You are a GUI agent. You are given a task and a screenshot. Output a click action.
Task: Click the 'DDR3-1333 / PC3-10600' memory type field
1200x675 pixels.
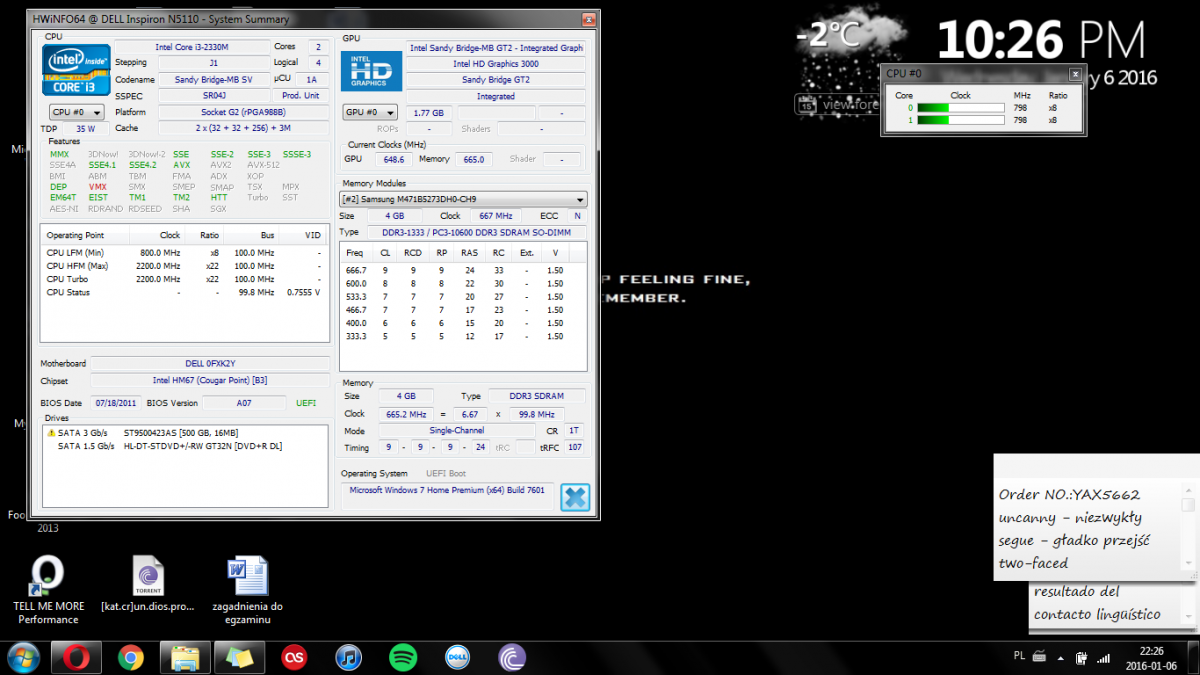point(477,232)
